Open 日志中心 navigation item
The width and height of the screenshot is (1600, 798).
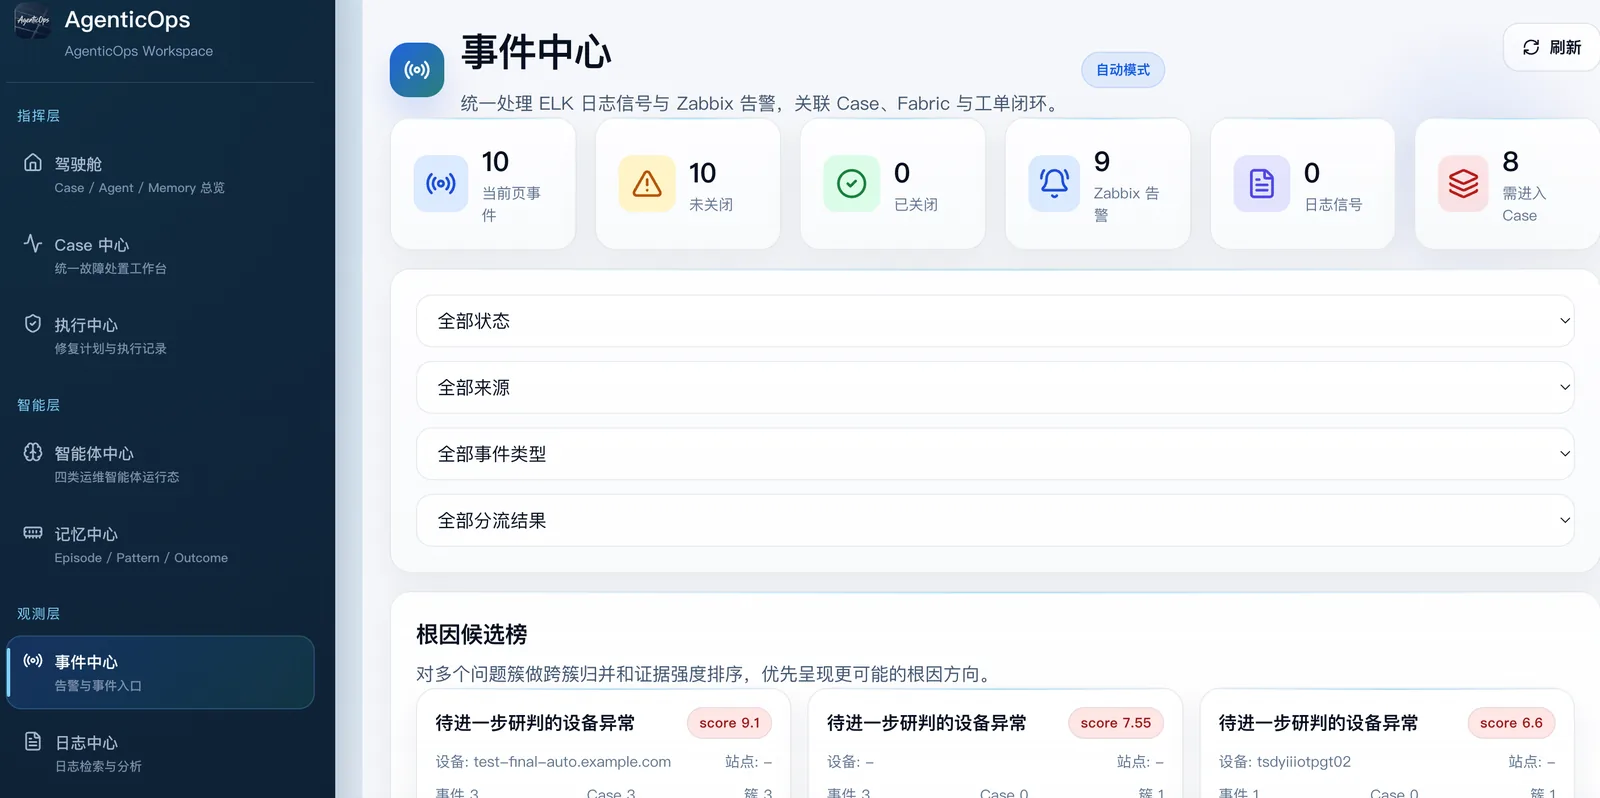click(x=160, y=753)
